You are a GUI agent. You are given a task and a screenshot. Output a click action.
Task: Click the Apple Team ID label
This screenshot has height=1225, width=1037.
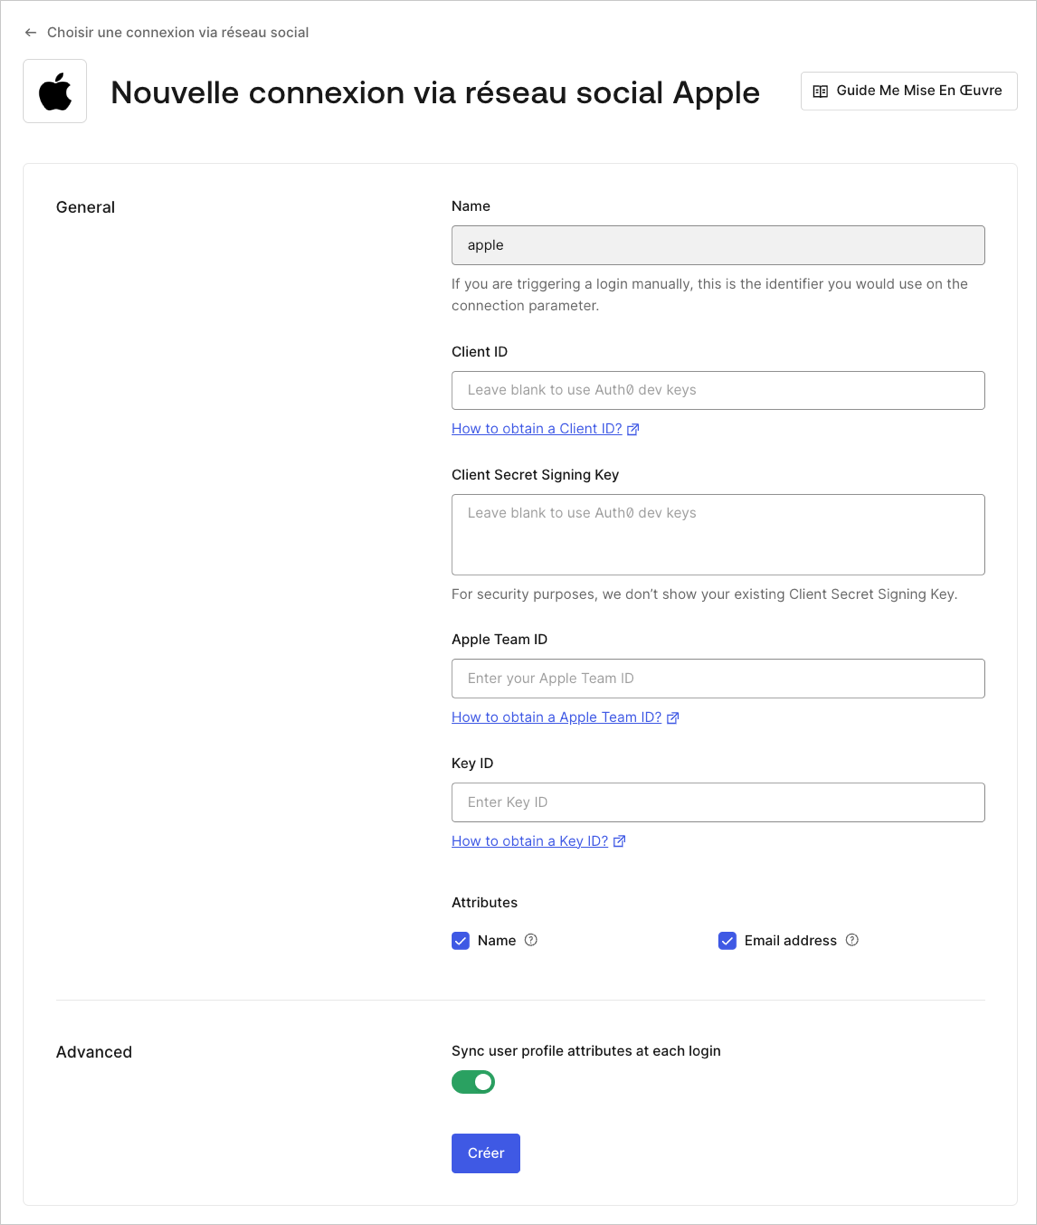click(x=500, y=640)
